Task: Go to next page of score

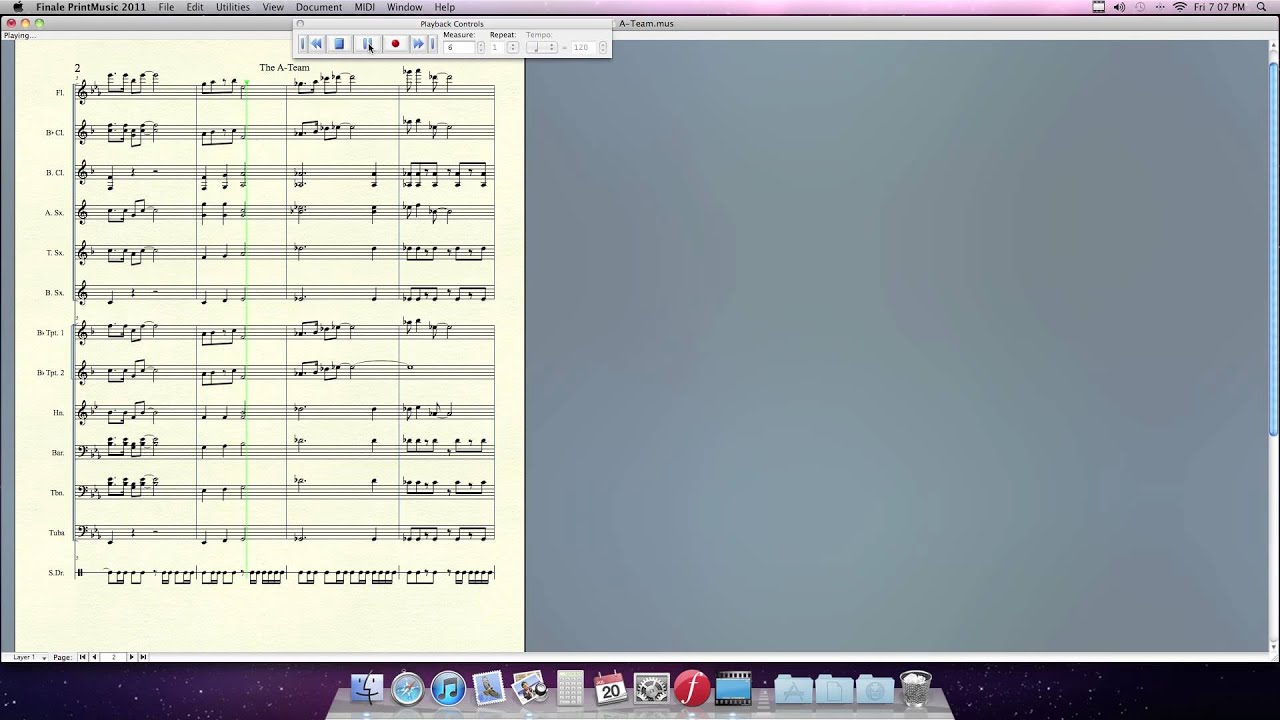Action: [131, 657]
